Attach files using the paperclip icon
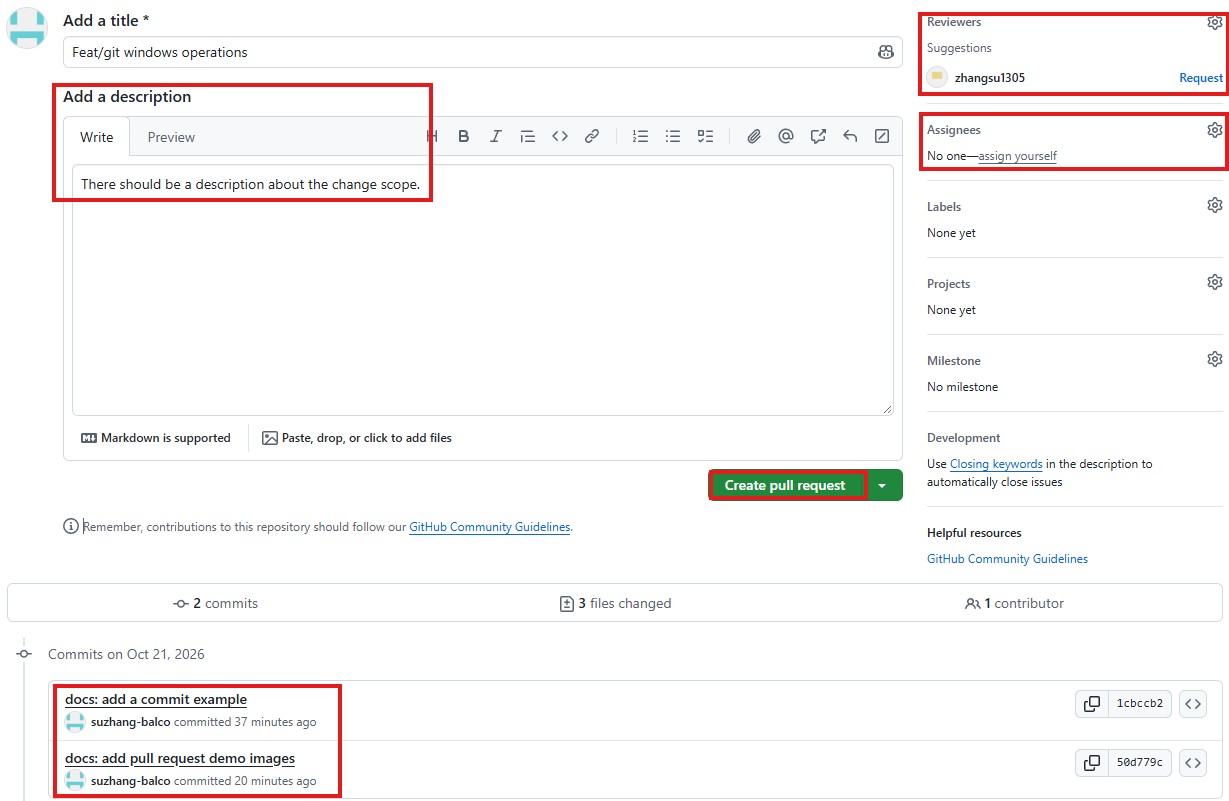Screen dimensions: 1229x801 click(754, 137)
